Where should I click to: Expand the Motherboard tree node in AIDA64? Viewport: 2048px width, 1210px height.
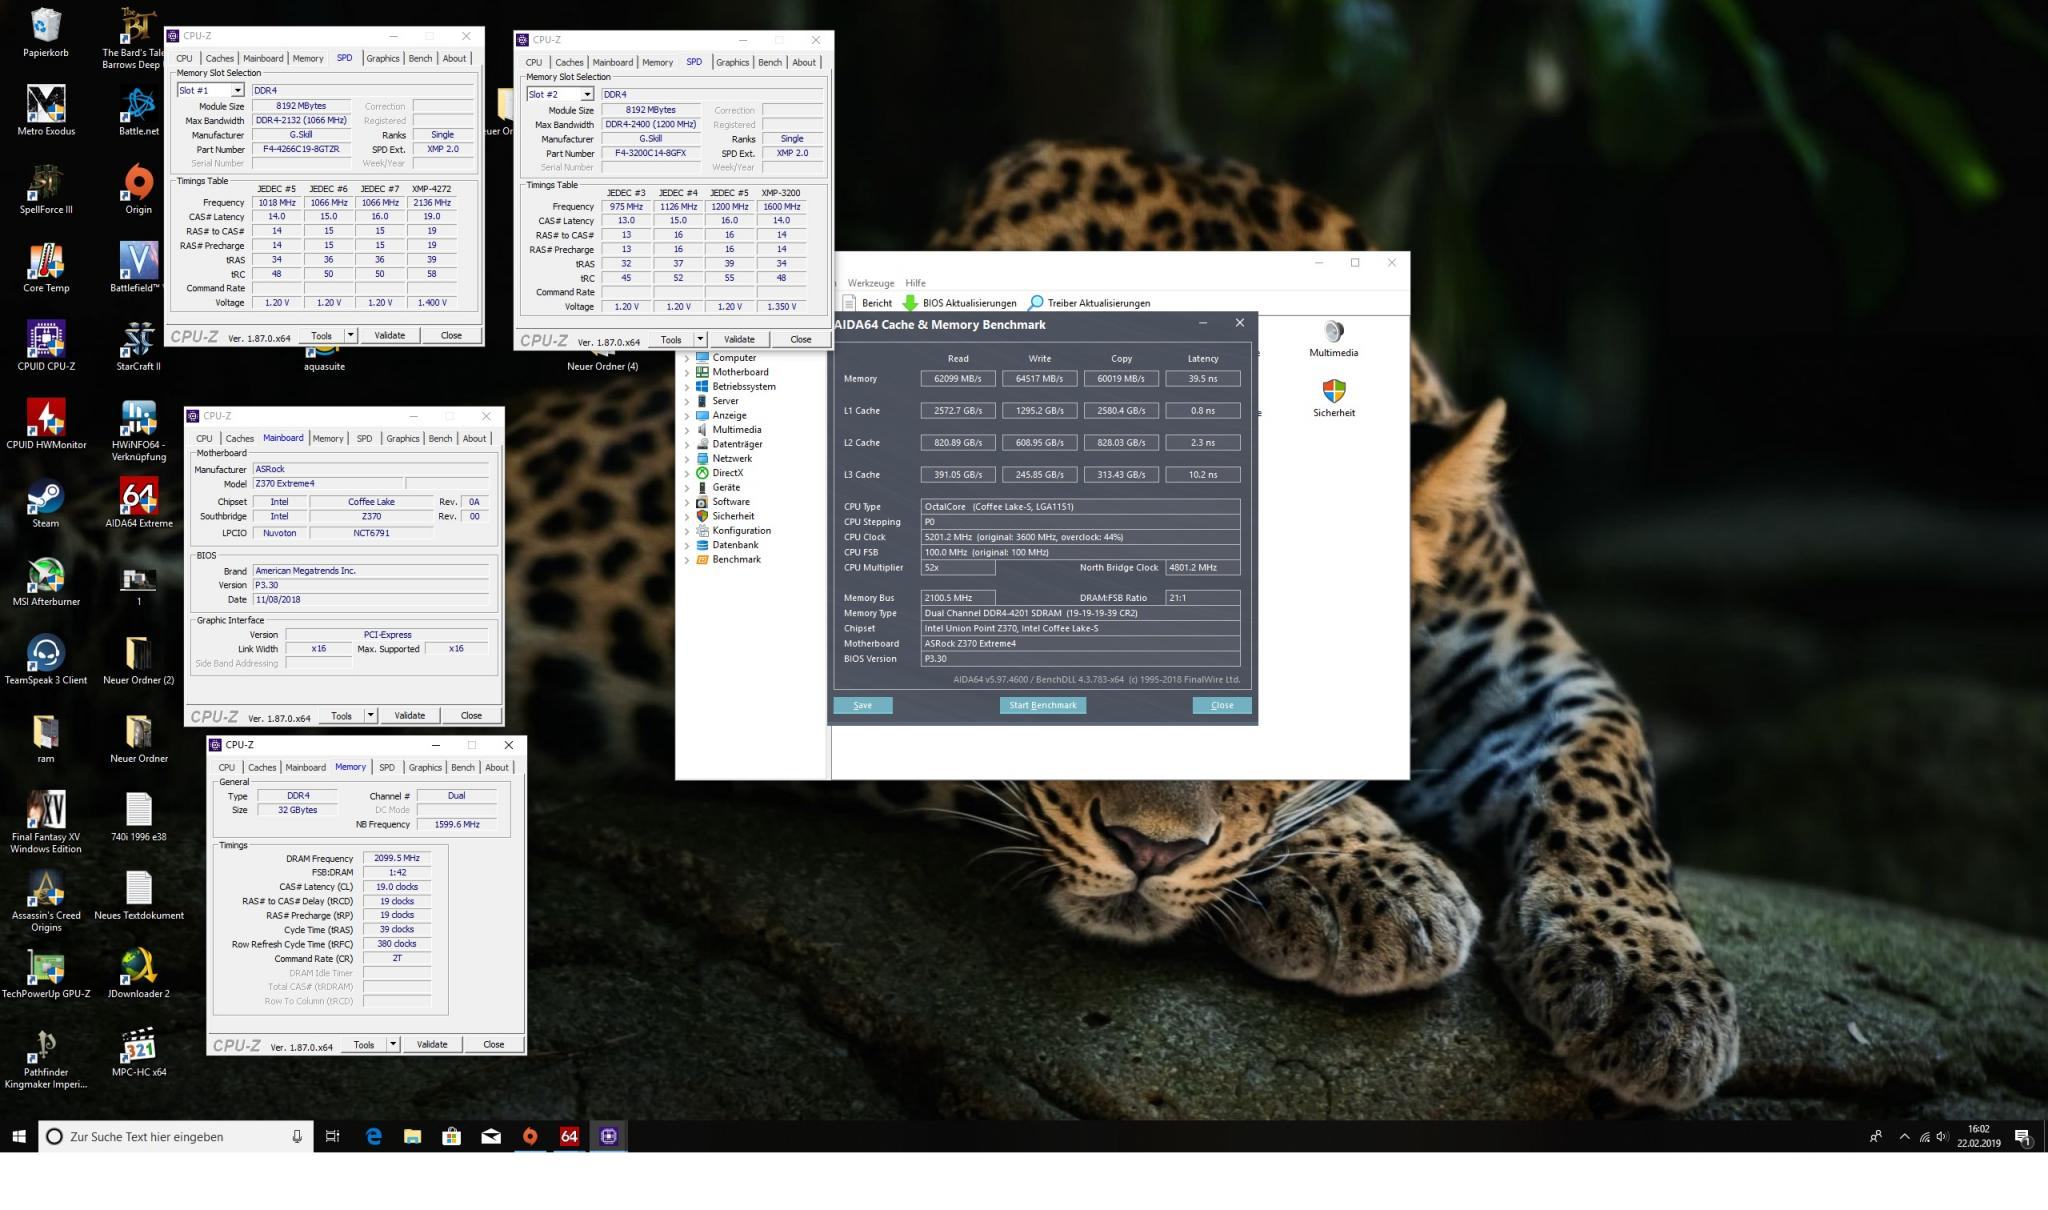click(687, 372)
